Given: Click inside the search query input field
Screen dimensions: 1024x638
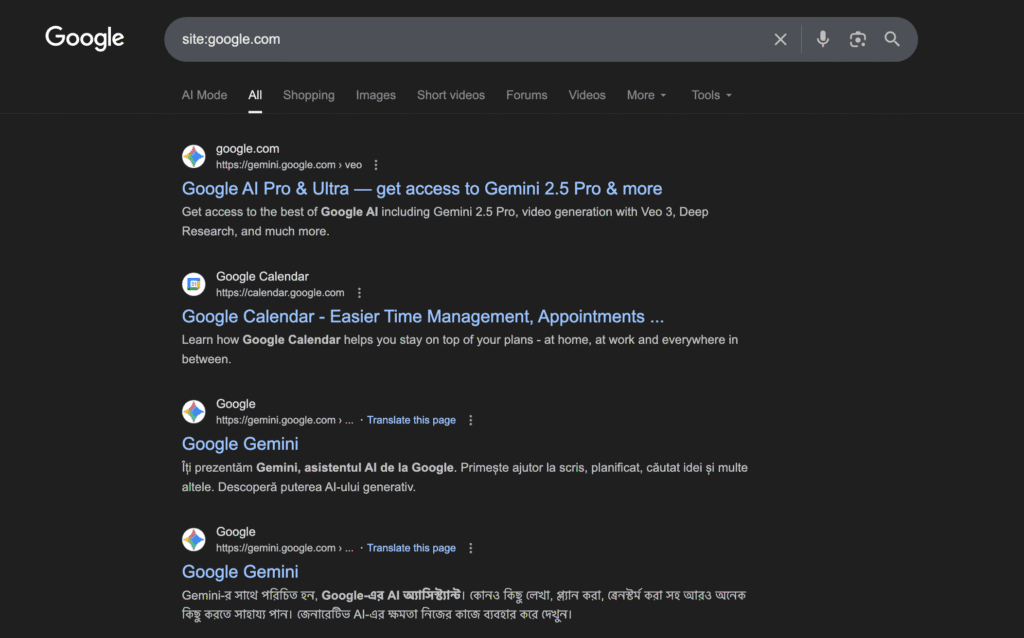Looking at the screenshot, I should tap(450, 39).
